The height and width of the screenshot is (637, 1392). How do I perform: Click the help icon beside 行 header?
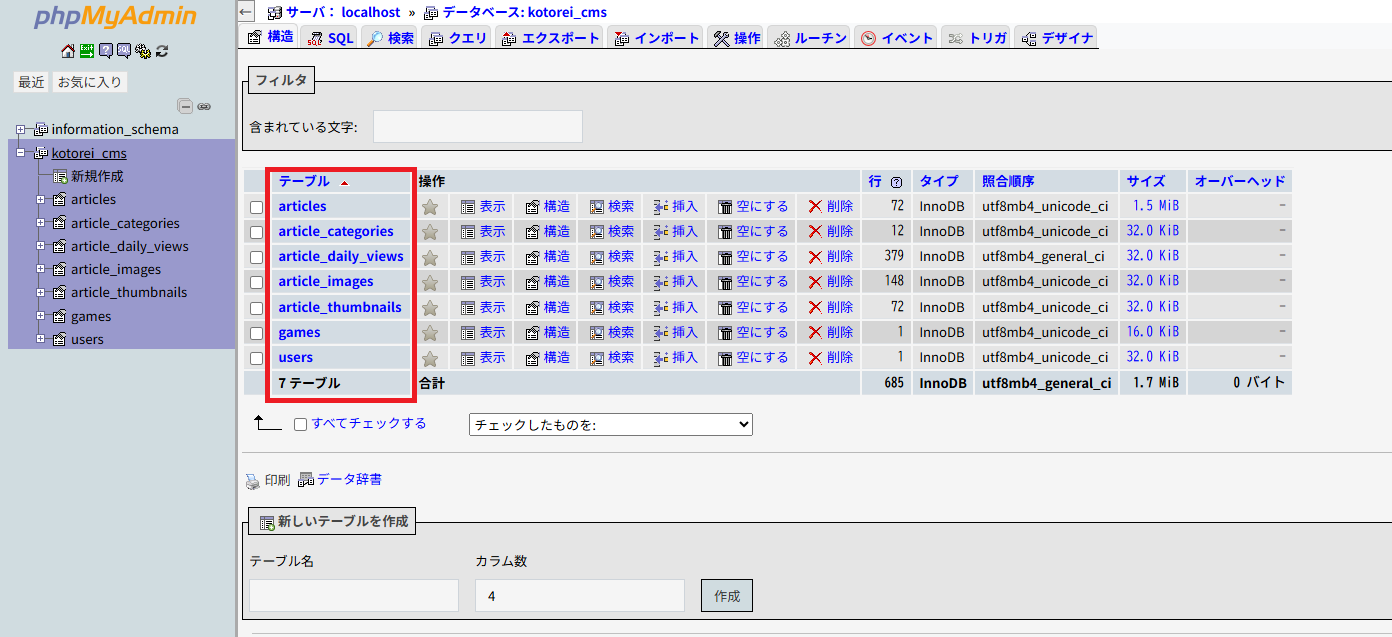(896, 182)
